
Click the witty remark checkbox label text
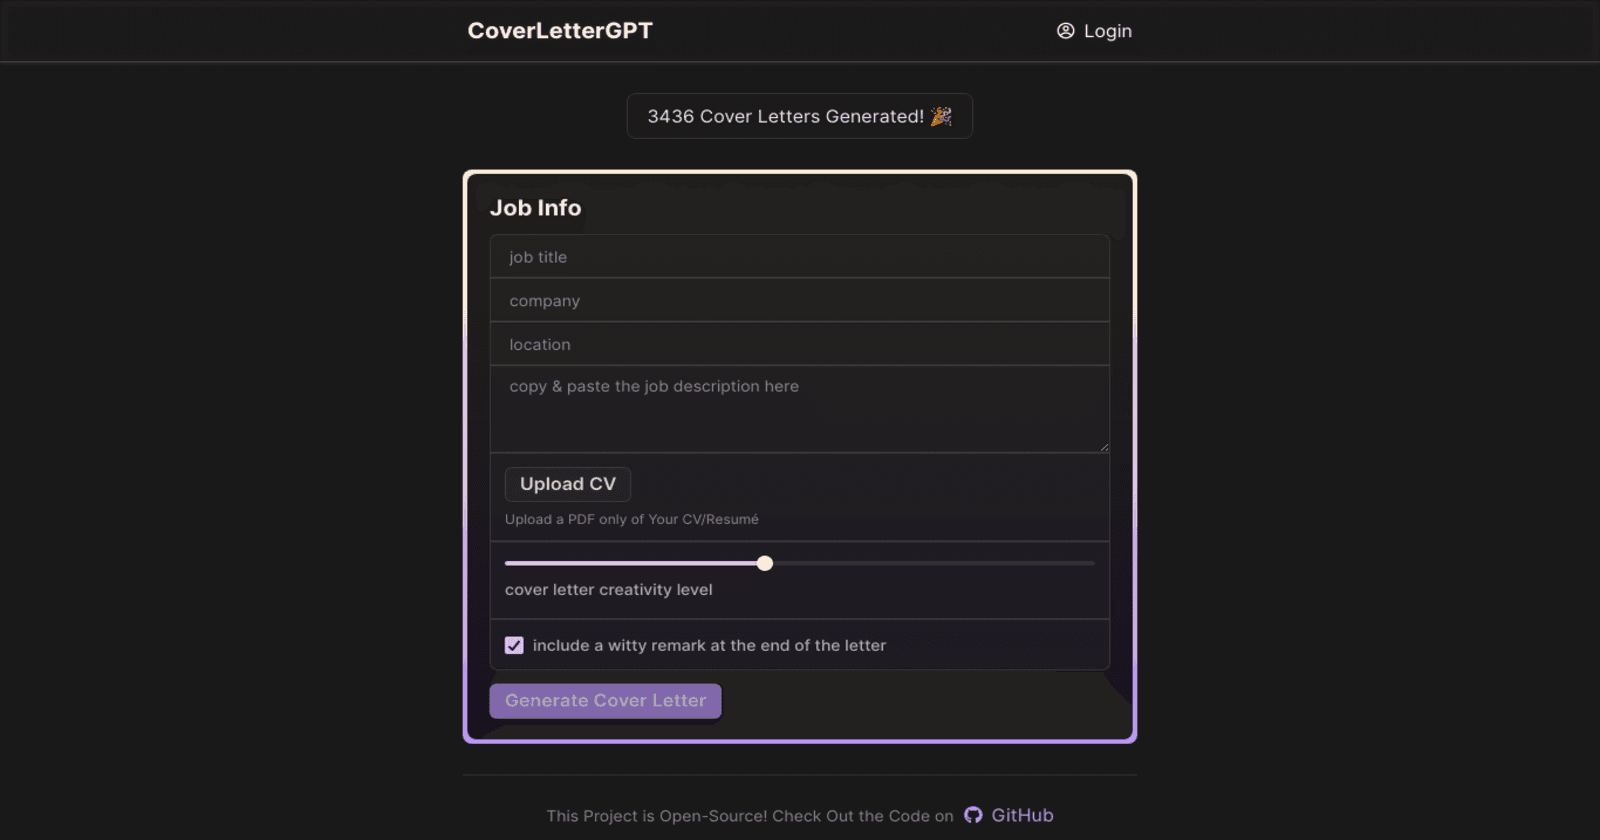(709, 646)
